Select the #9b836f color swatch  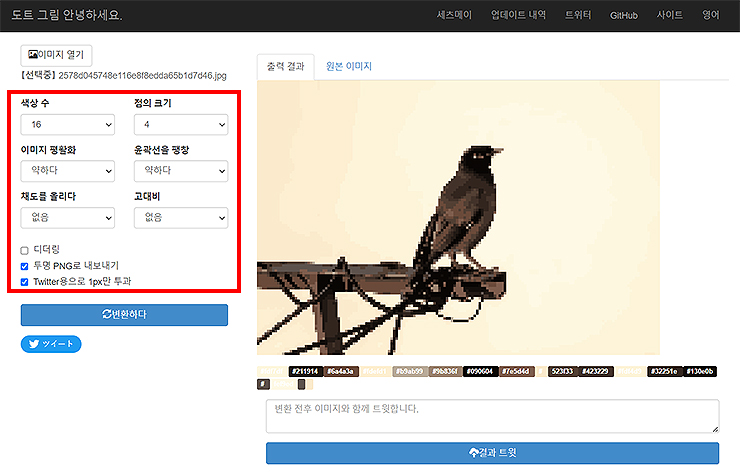tap(445, 371)
